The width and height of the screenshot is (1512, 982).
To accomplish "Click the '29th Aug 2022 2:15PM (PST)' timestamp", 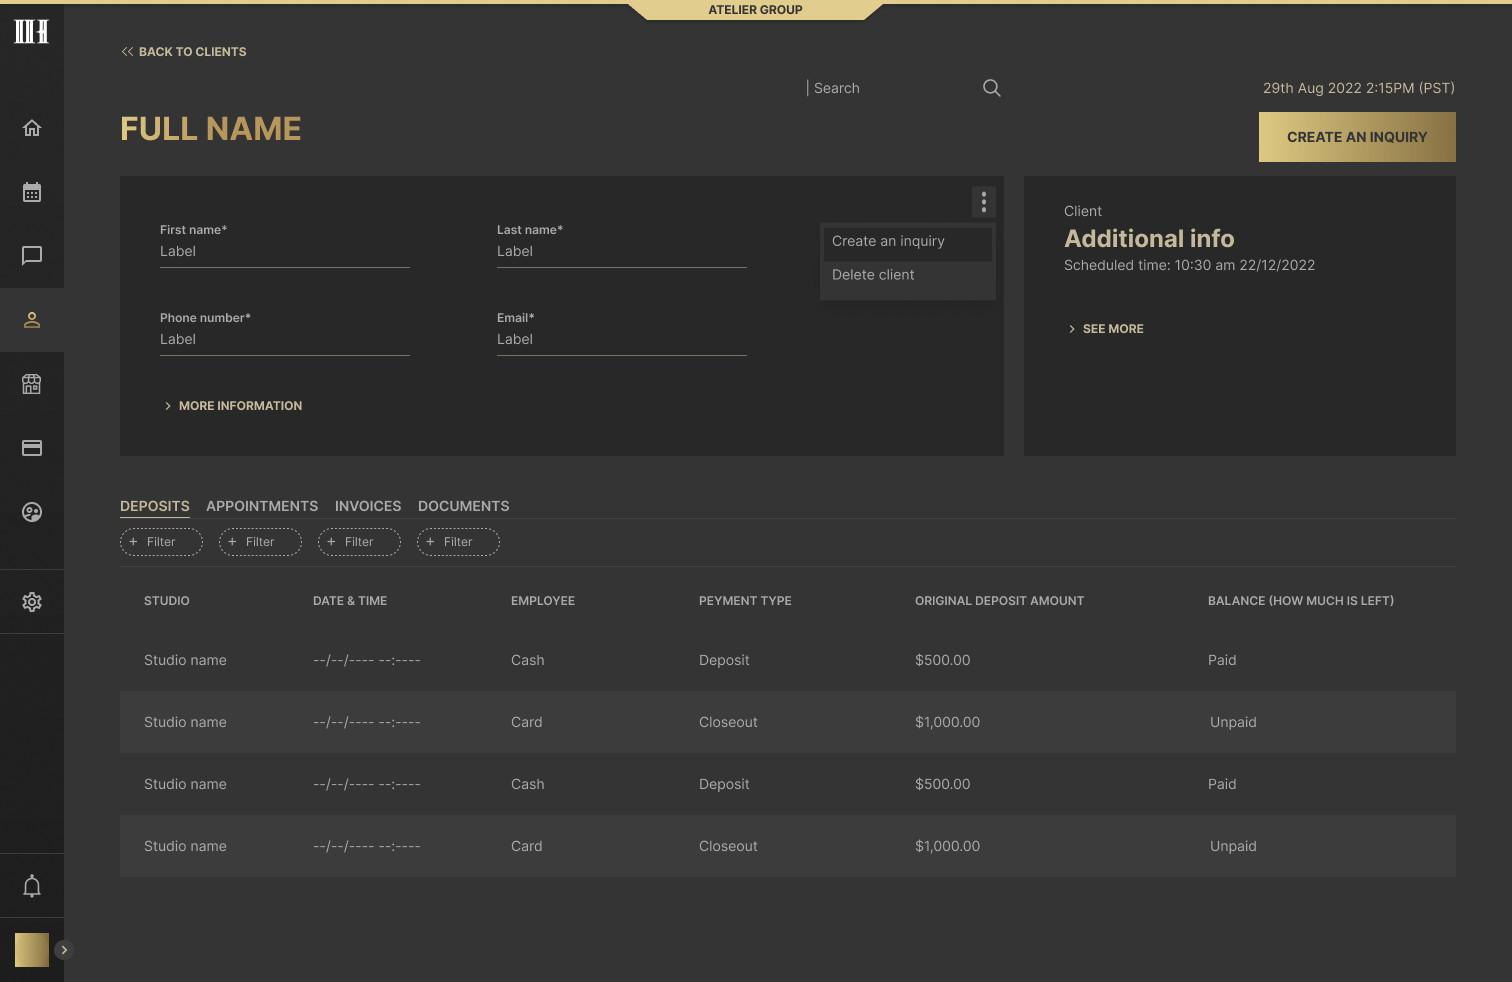I will (x=1359, y=88).
